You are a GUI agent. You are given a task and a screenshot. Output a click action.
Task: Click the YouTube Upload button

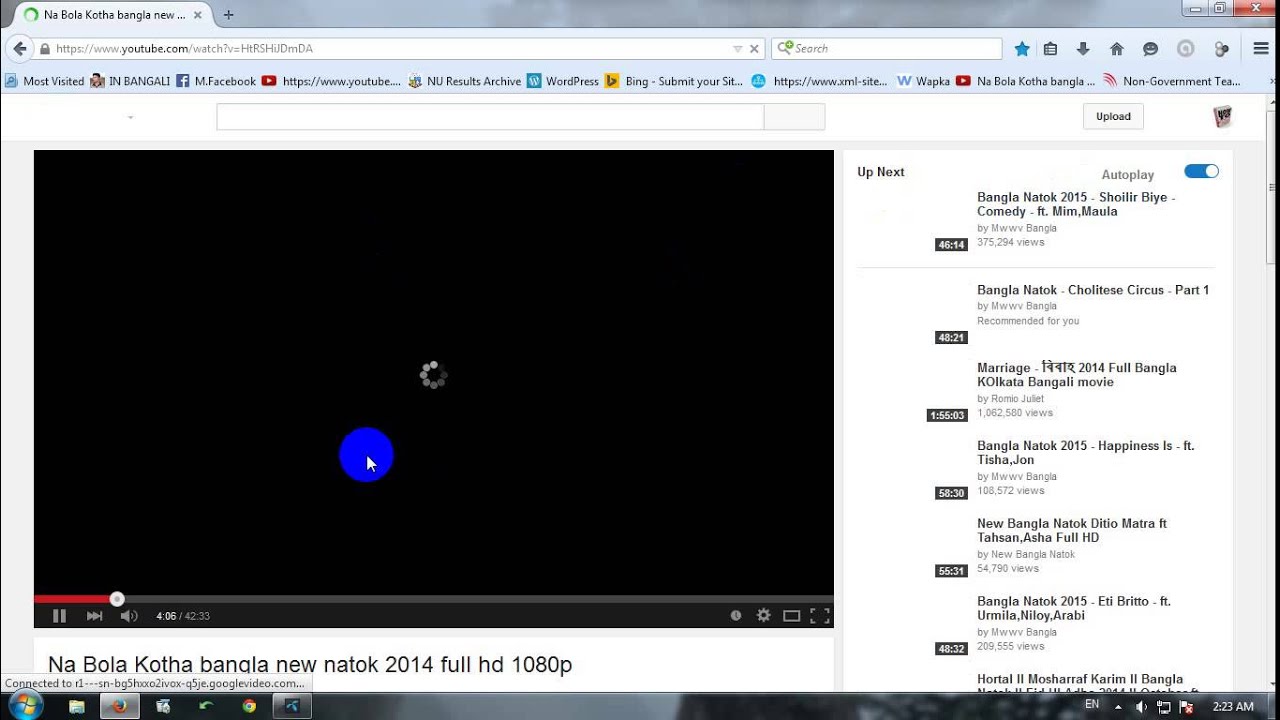tap(1113, 116)
